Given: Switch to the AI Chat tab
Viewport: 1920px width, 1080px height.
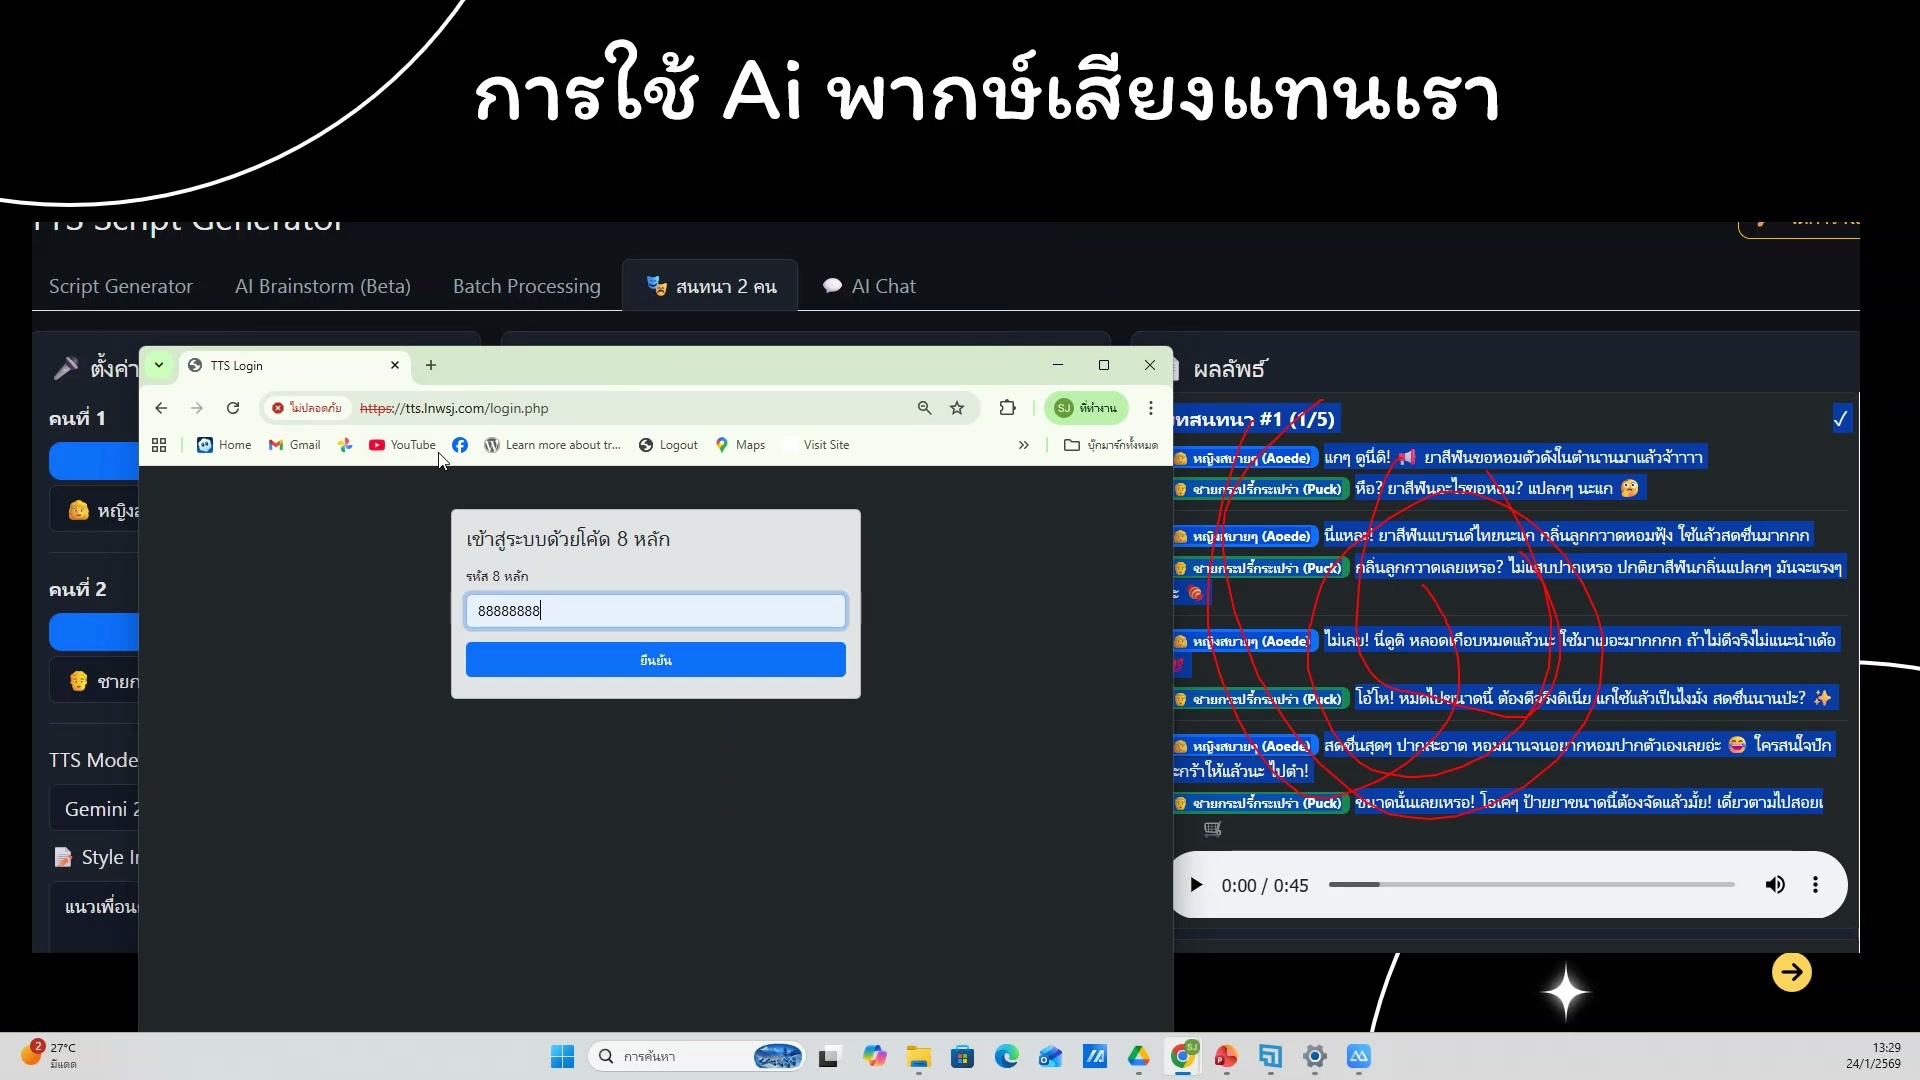Looking at the screenshot, I should (x=869, y=286).
